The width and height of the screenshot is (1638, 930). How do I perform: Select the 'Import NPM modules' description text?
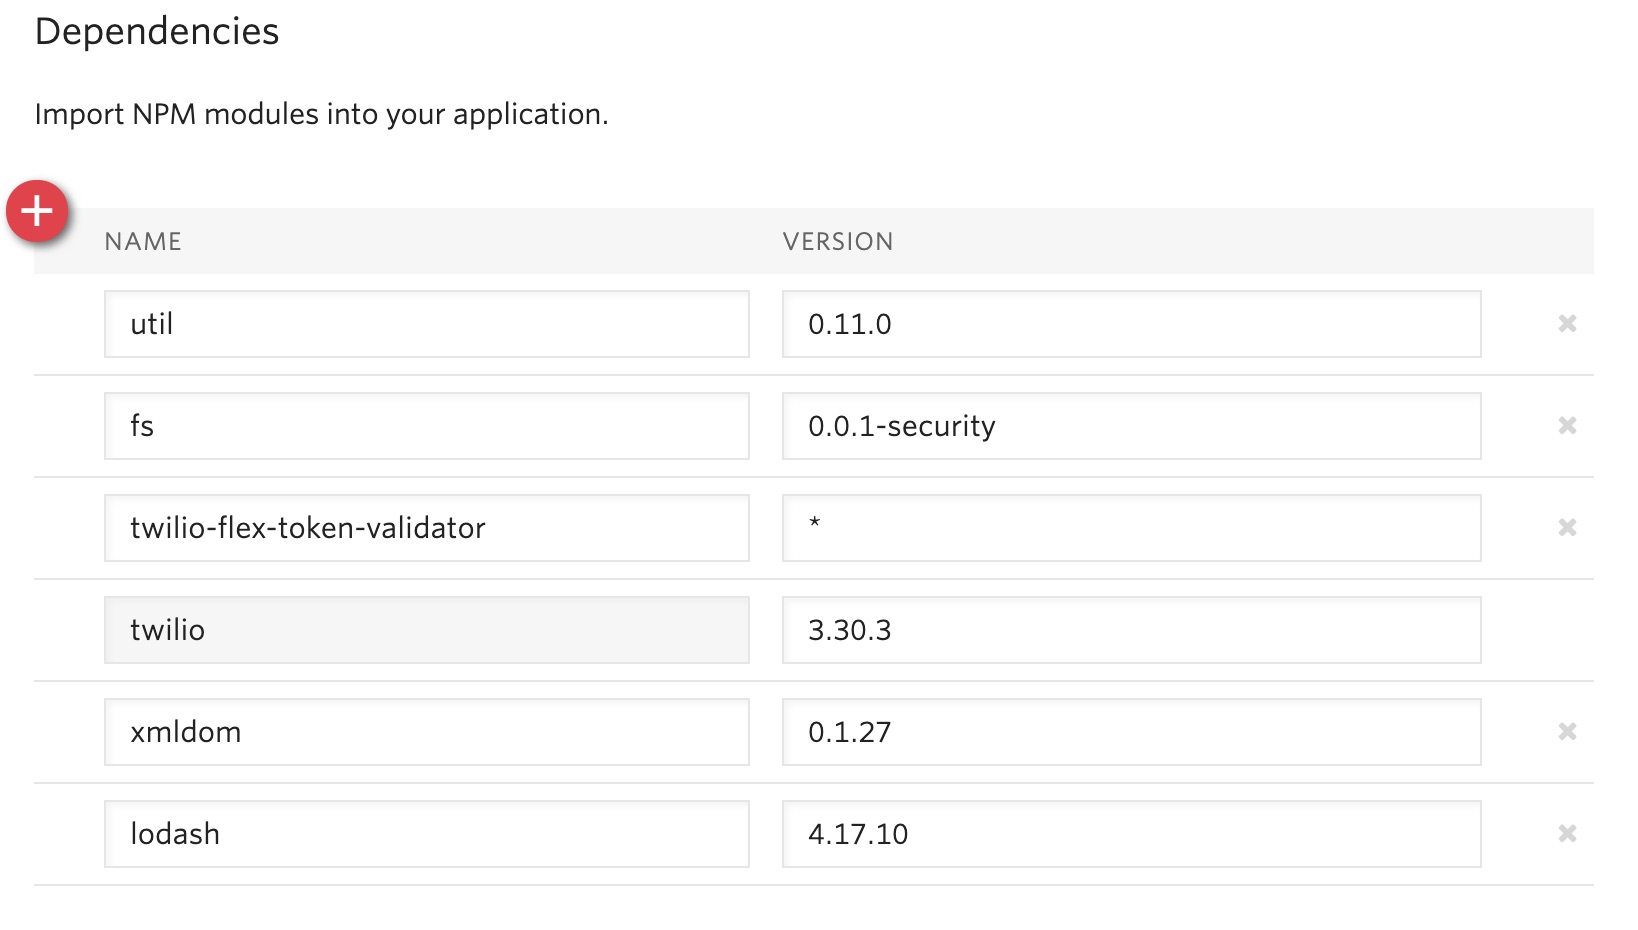click(321, 115)
